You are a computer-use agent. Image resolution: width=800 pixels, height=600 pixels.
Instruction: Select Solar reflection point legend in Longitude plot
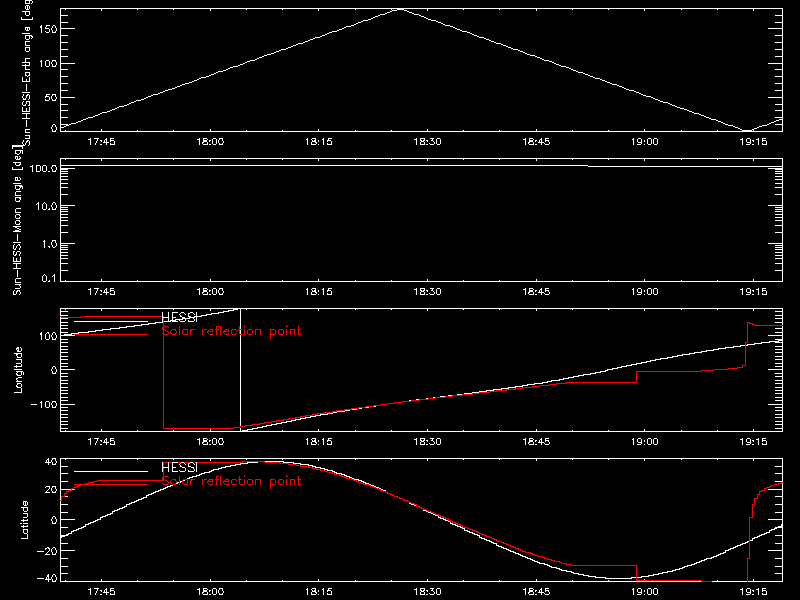[231, 331]
